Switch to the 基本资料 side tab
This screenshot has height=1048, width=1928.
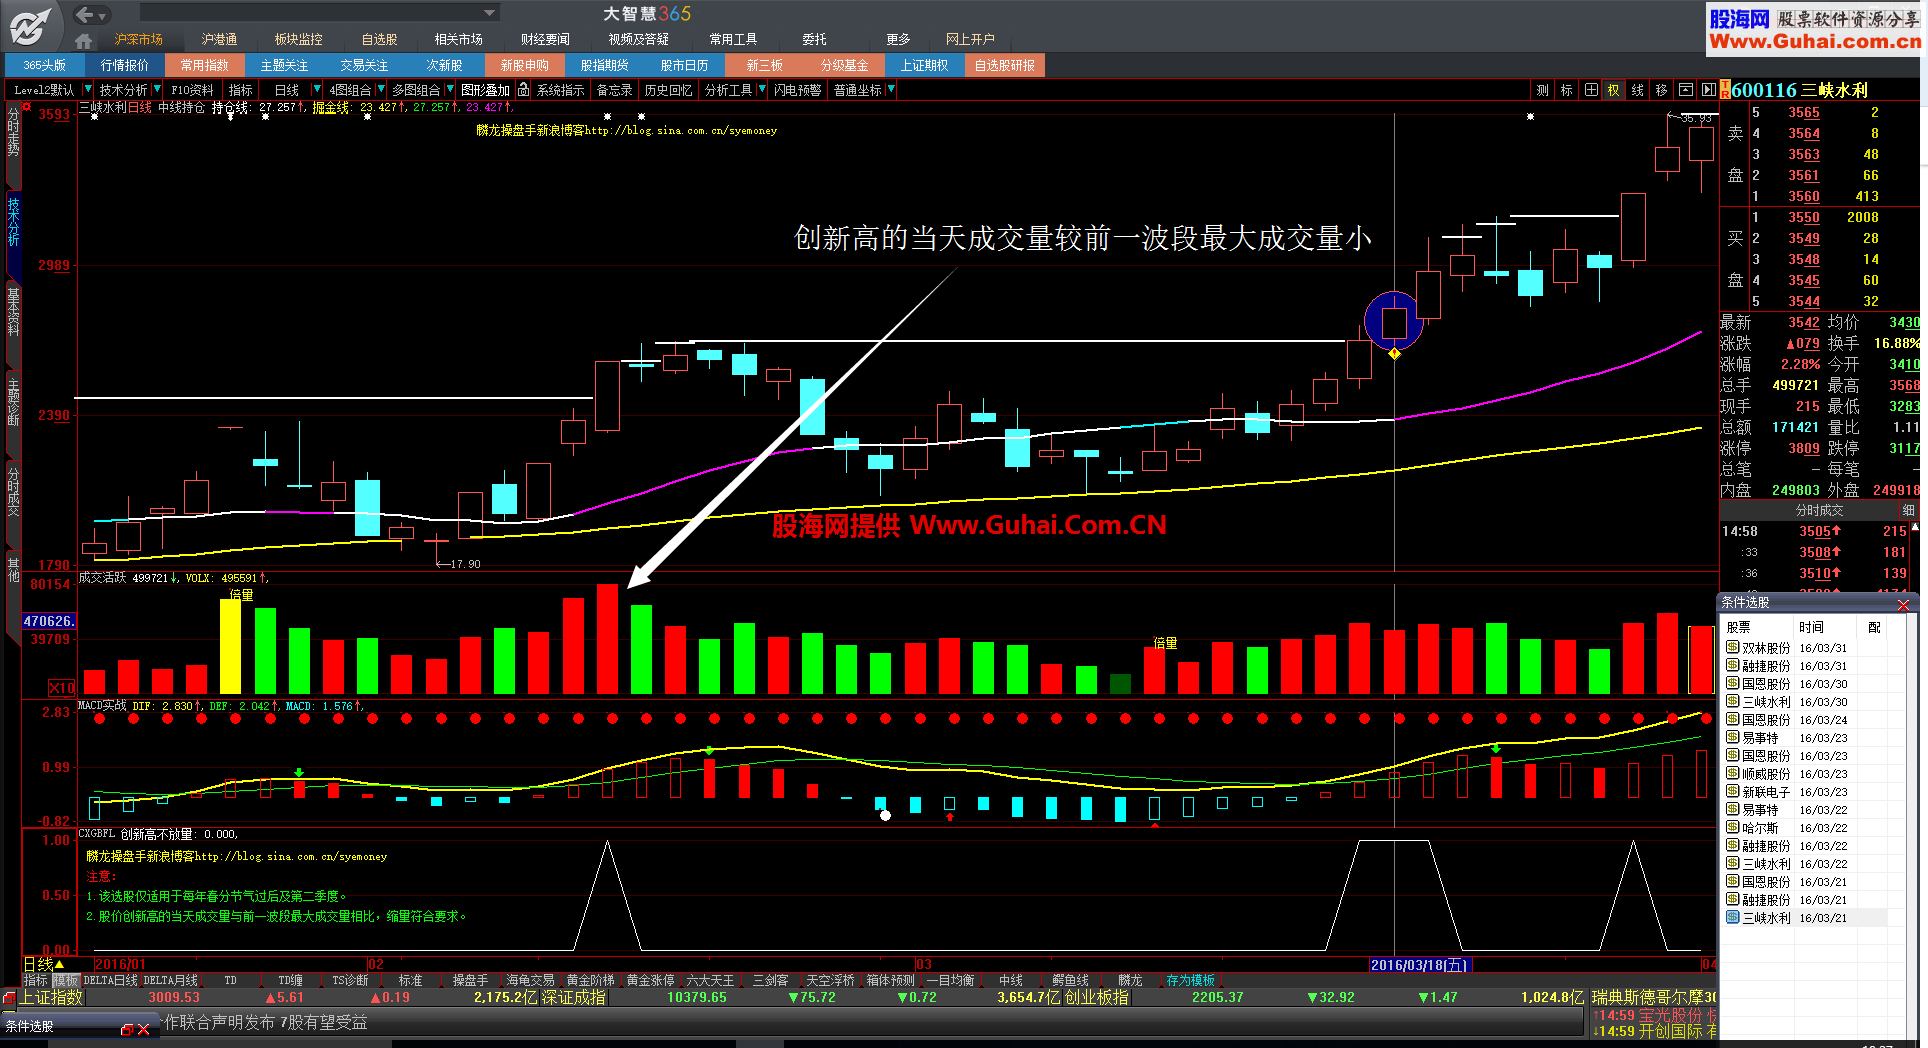(x=13, y=311)
